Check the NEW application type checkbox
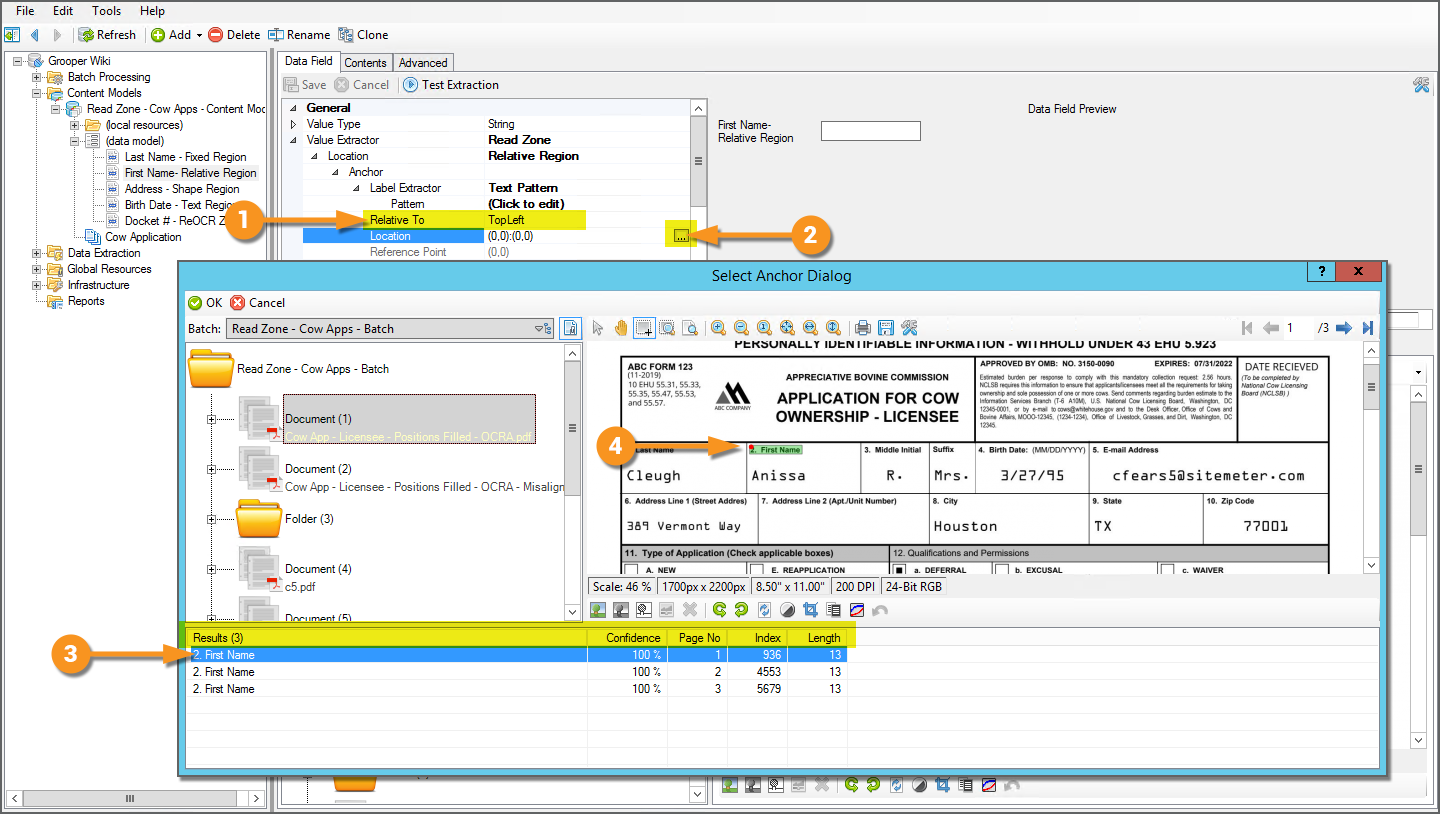Image resolution: width=1440 pixels, height=814 pixels. coord(631,570)
